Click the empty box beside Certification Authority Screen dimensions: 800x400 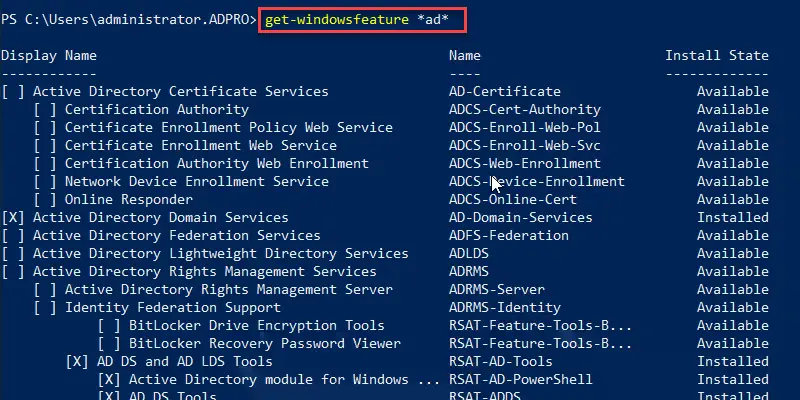click(45, 110)
